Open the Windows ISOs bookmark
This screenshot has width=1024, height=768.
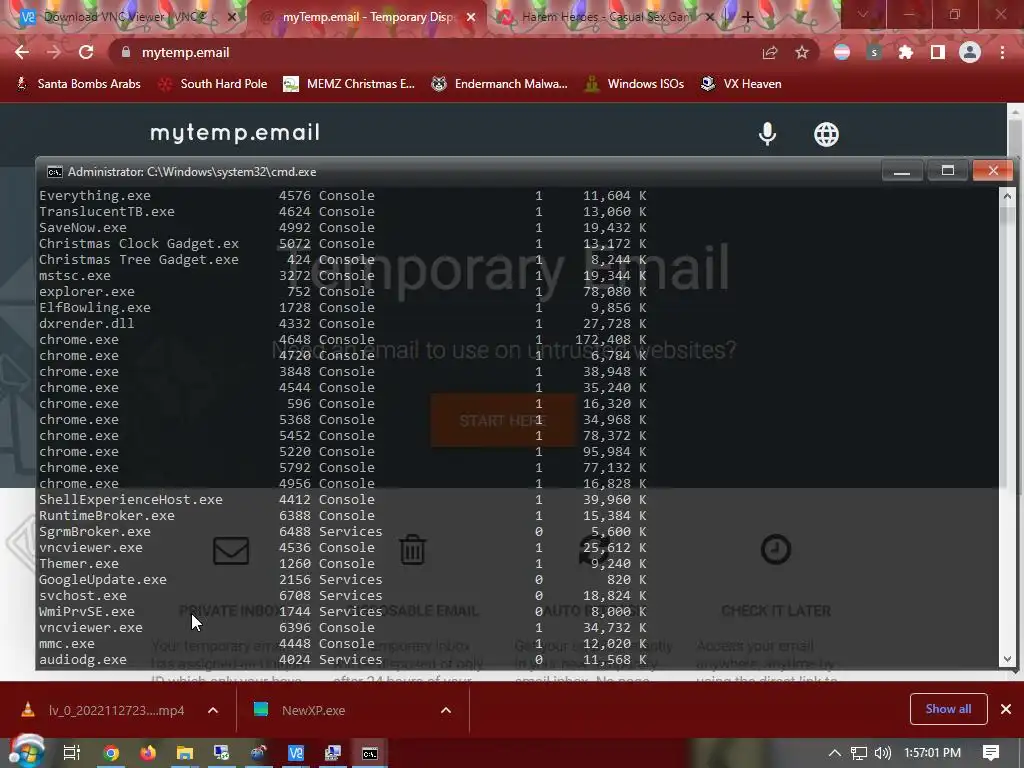(x=634, y=84)
